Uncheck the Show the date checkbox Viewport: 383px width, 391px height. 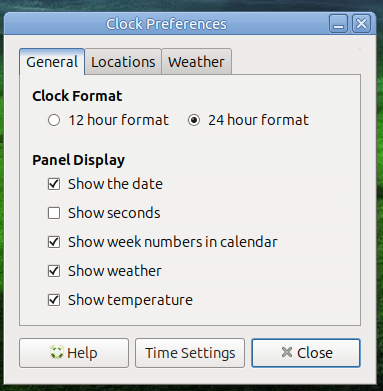(54, 184)
